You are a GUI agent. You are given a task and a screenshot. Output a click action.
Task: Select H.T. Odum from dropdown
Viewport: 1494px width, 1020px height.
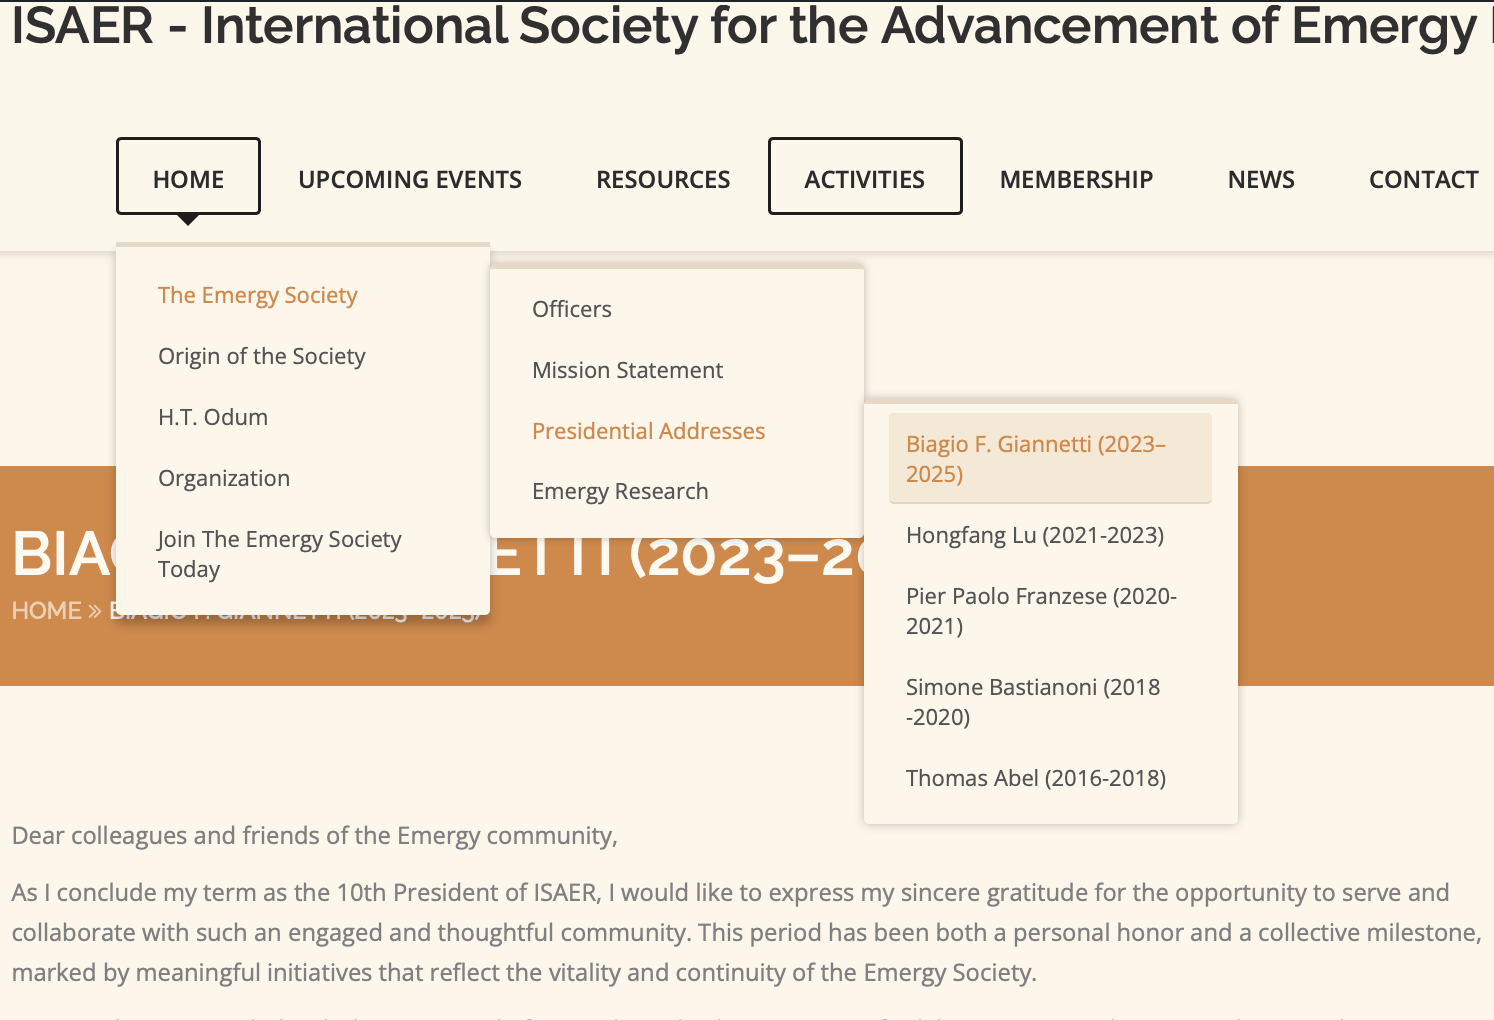click(213, 417)
